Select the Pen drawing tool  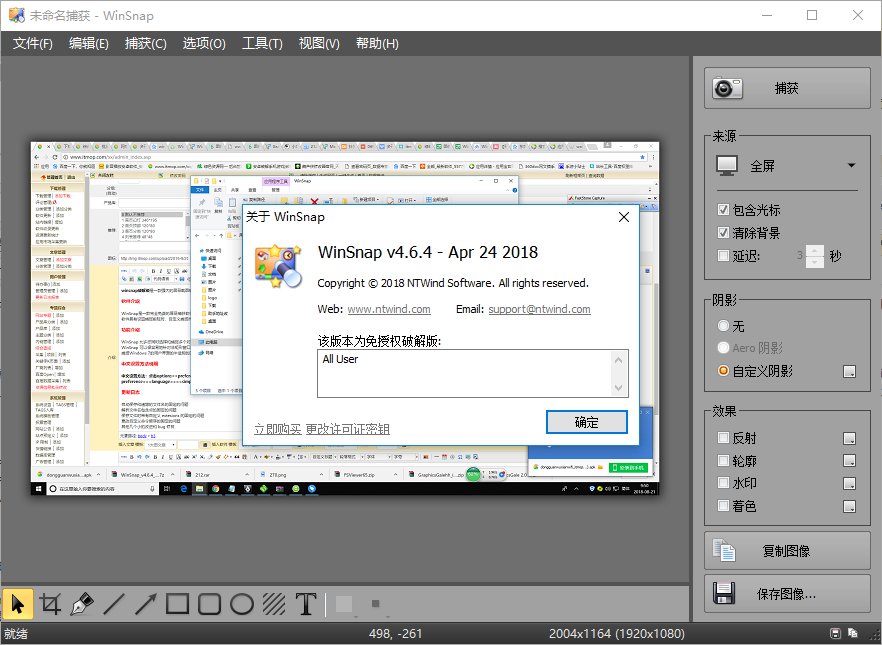tap(82, 605)
